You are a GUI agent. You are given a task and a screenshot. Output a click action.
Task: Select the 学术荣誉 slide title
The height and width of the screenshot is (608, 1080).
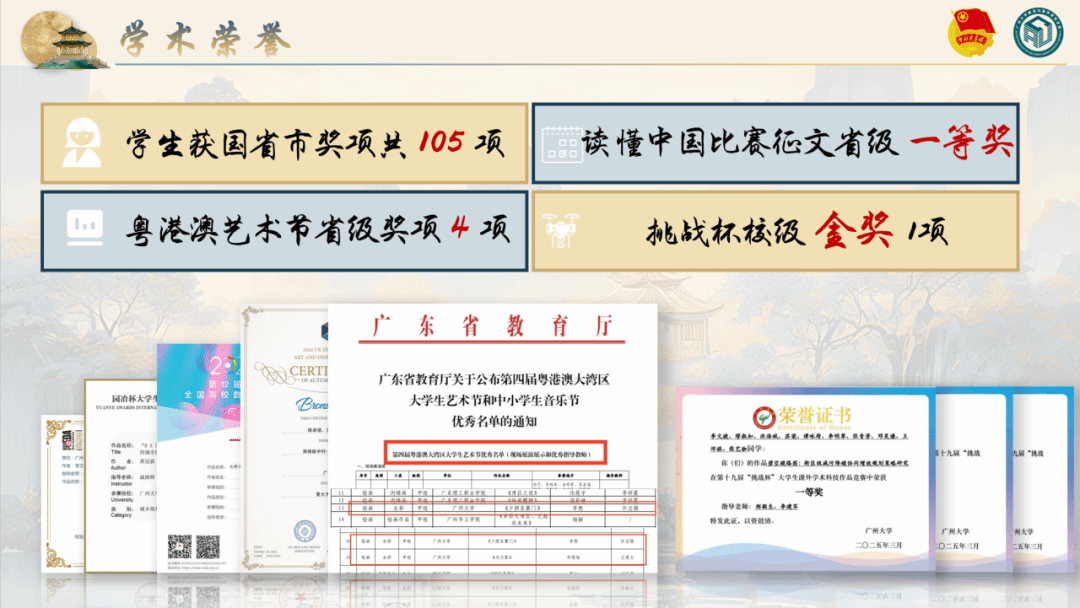pyautogui.click(x=205, y=40)
